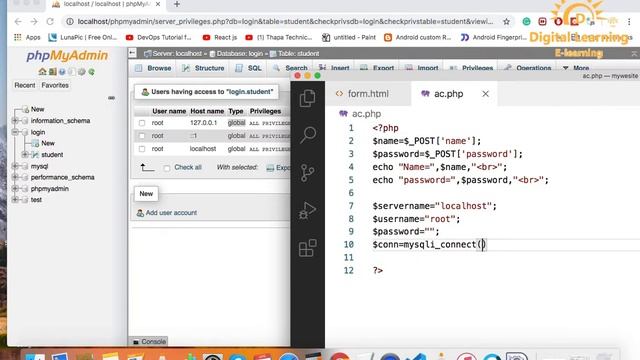Click browser forward arrow
Screen dimensions: 640x360
[x=34, y=21]
